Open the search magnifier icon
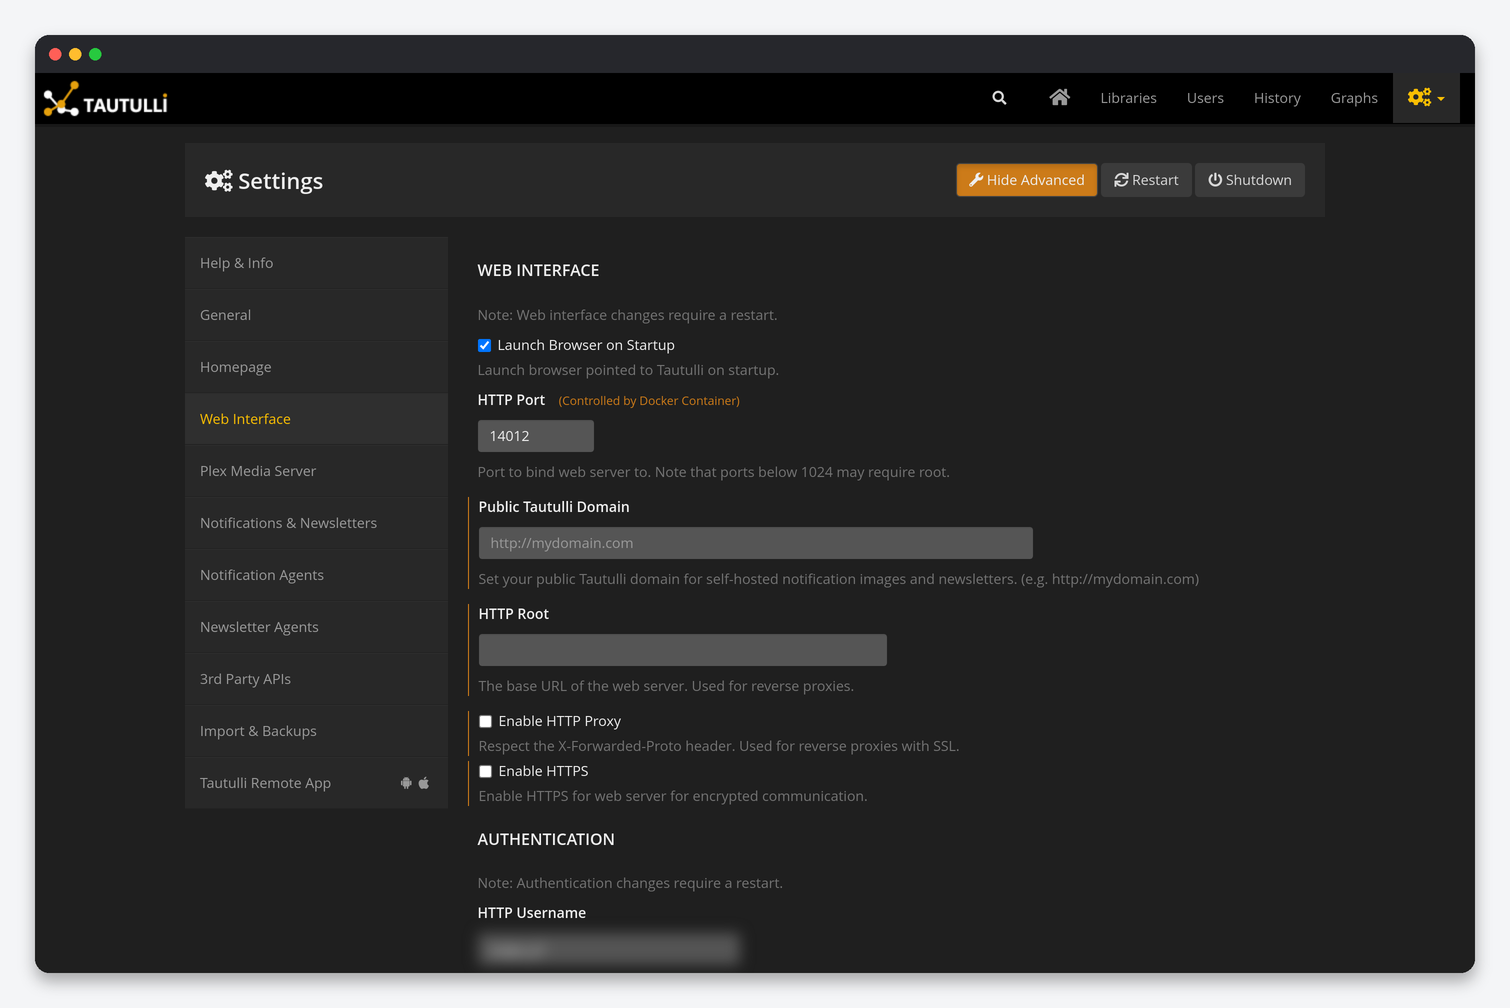Screen dimensions: 1510x1008 click(x=999, y=98)
